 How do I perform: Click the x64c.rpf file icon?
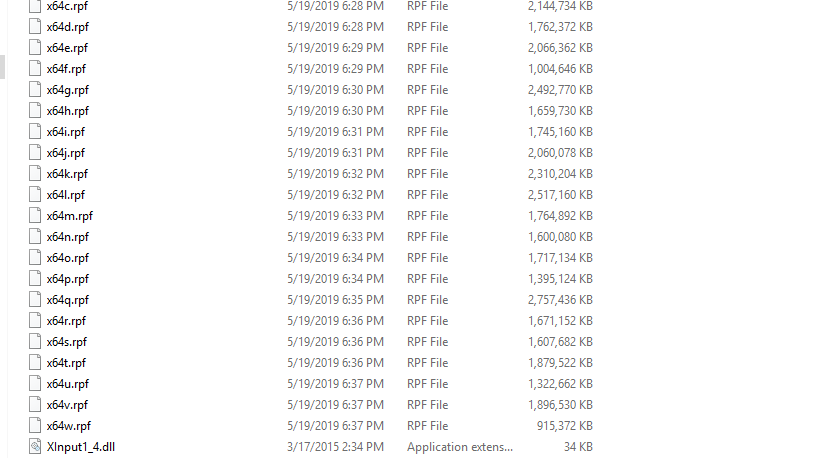tap(36, 6)
